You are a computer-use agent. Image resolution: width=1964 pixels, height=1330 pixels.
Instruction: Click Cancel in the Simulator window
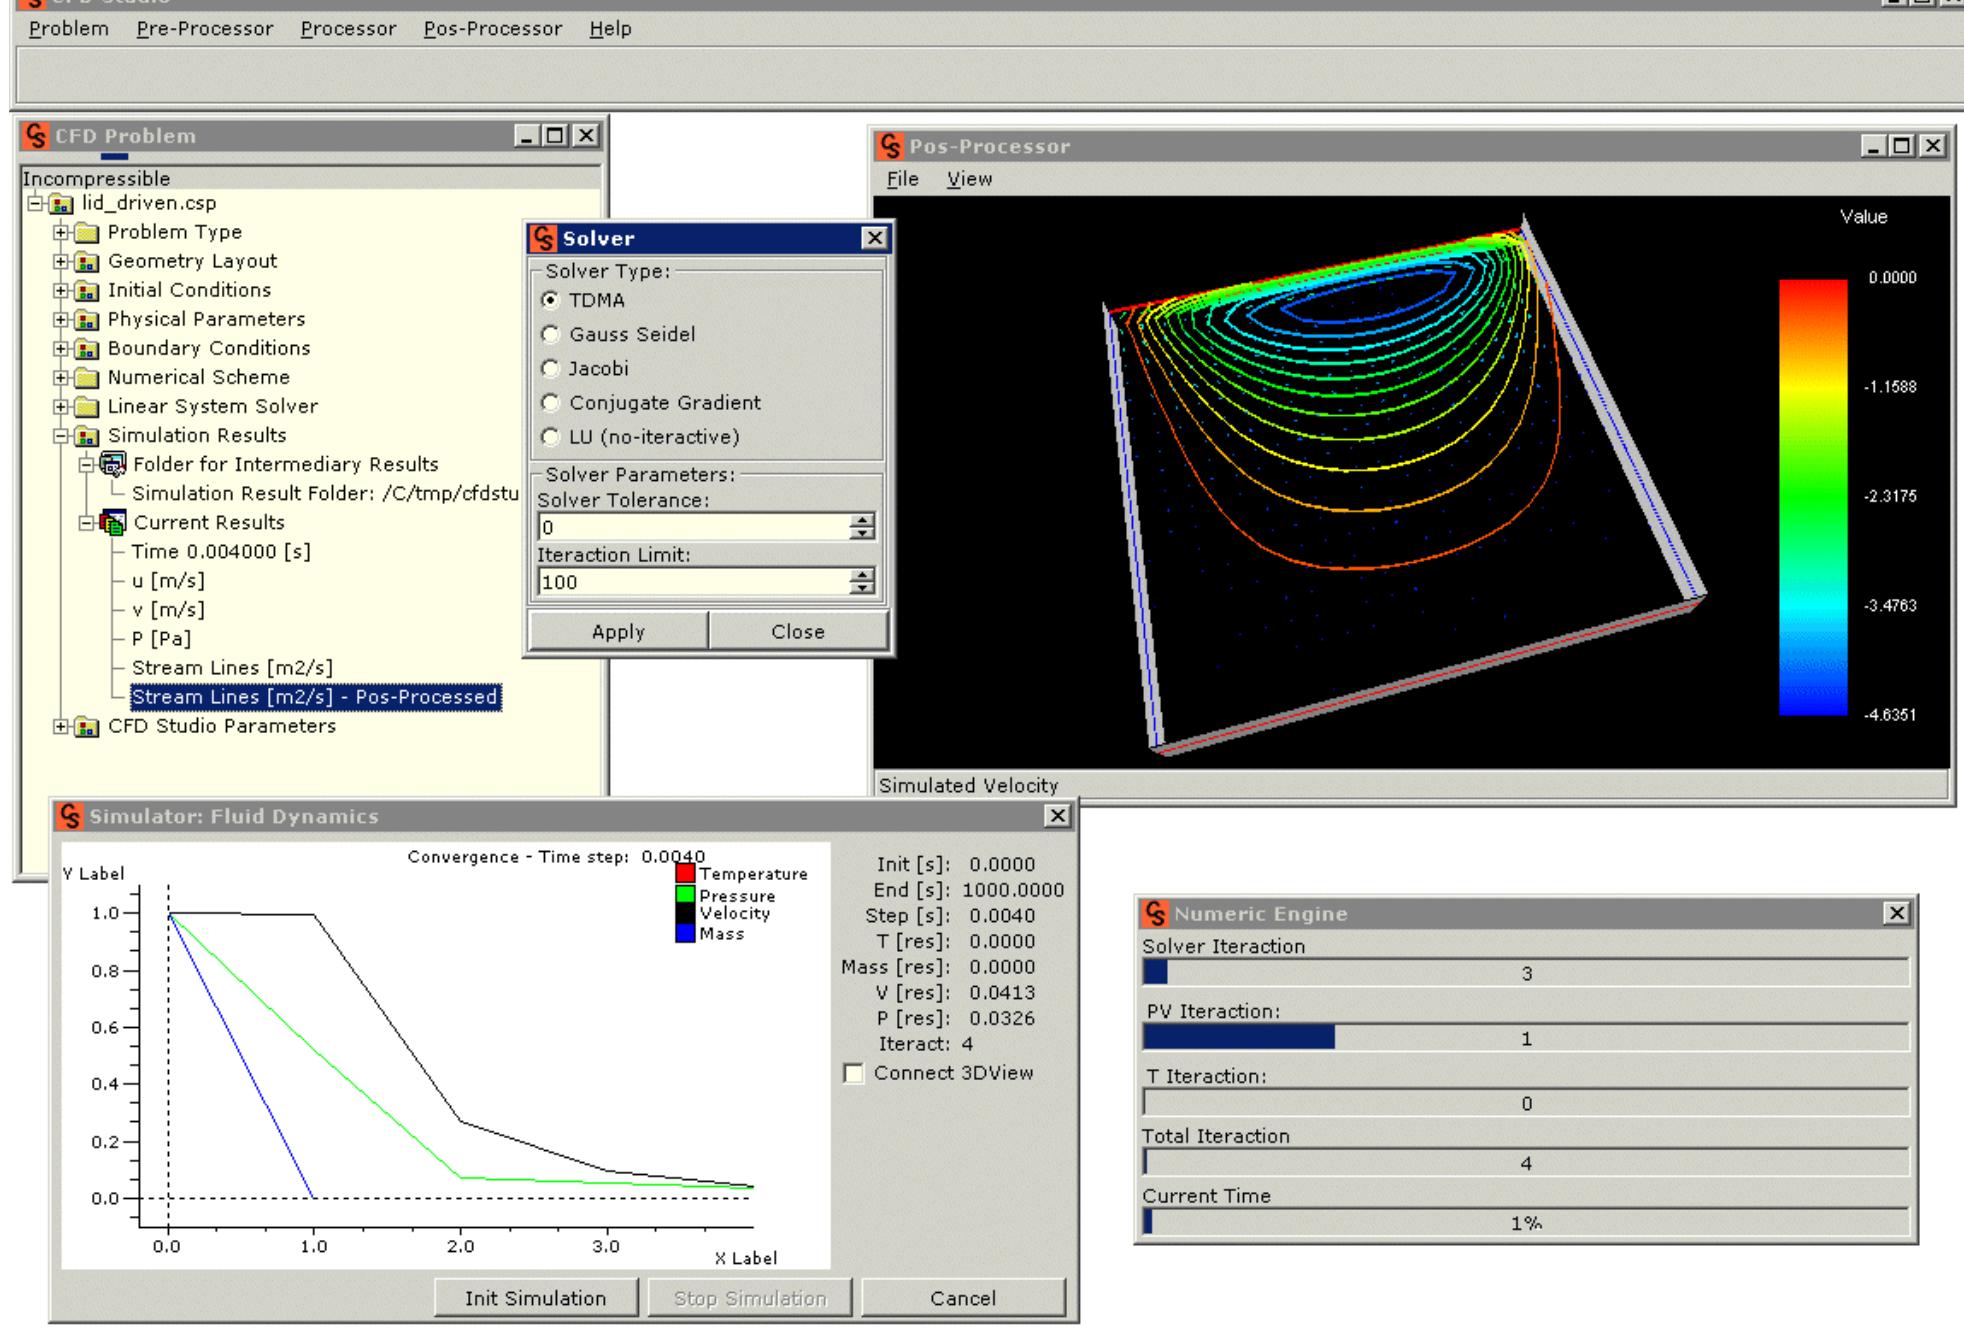coord(963,1298)
